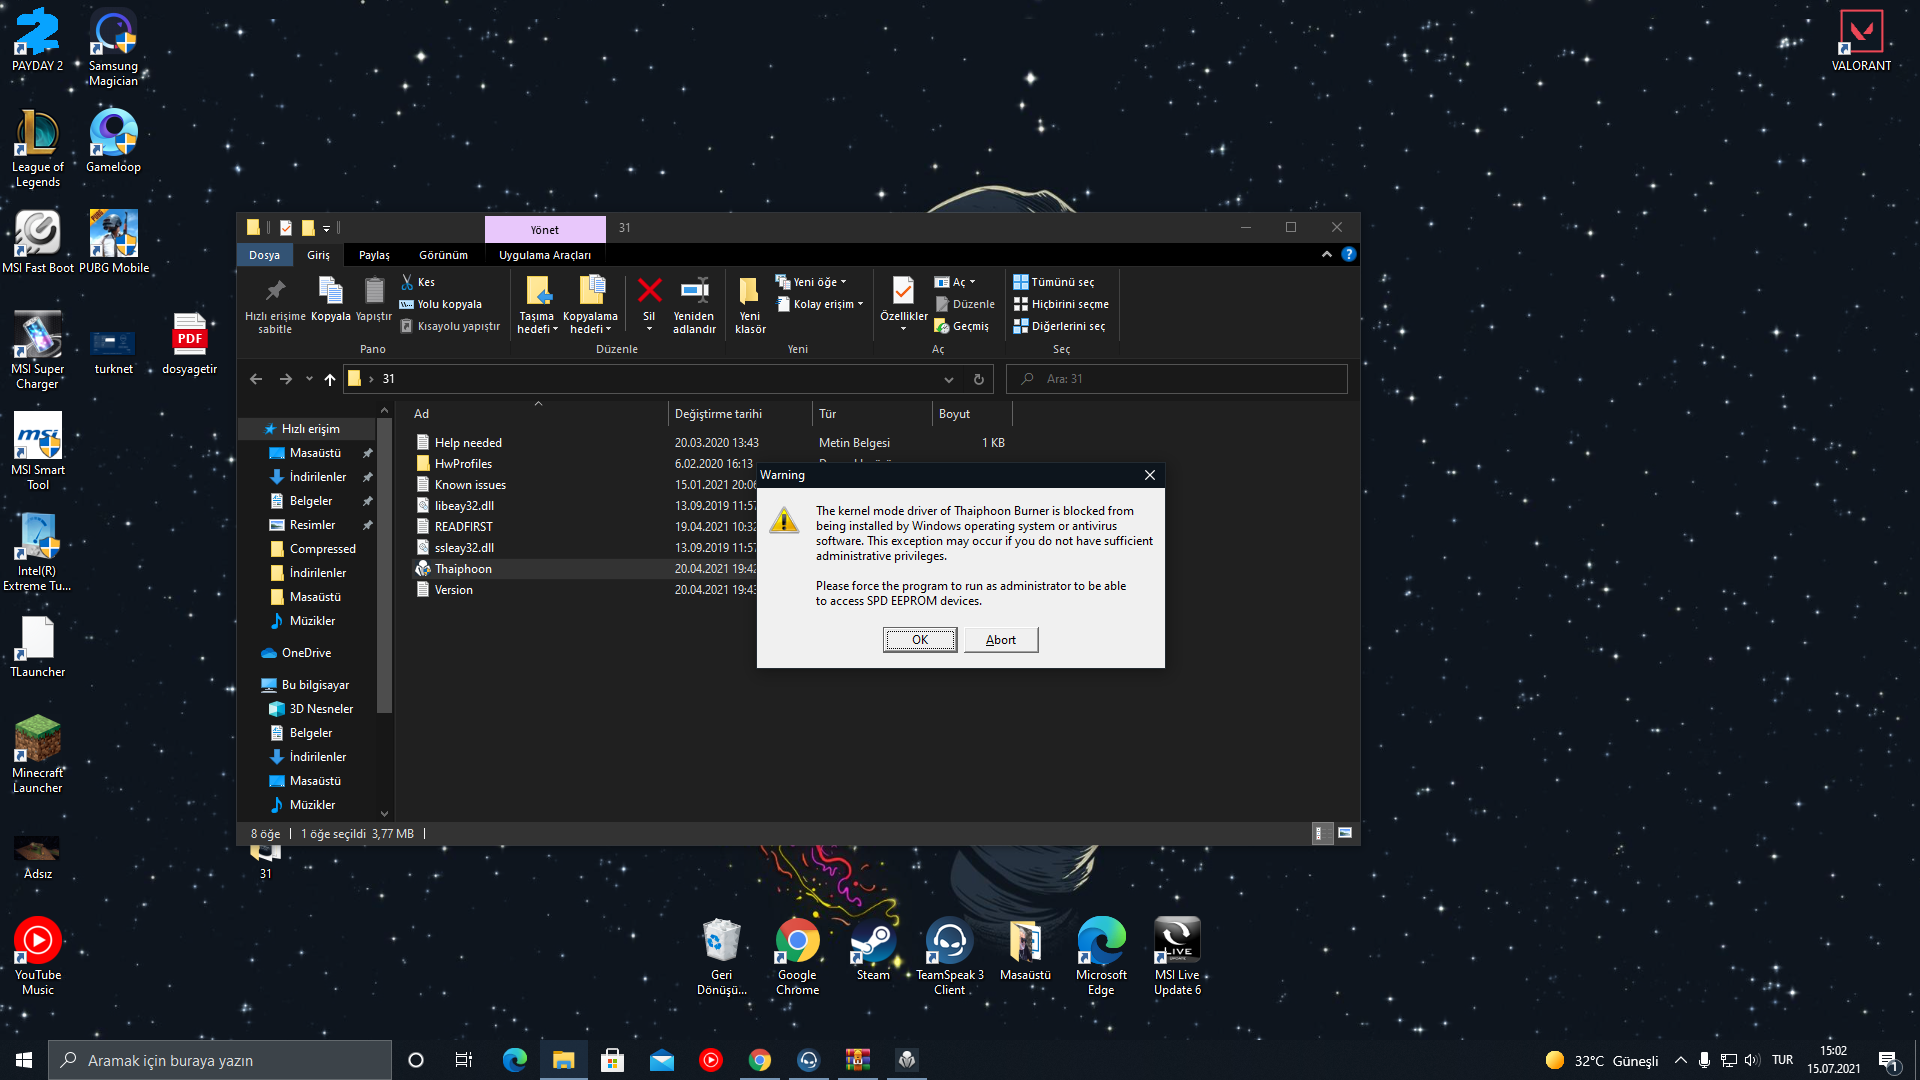This screenshot has height=1080, width=1920.
Task: Click taskbar search box
Action: click(x=220, y=1060)
